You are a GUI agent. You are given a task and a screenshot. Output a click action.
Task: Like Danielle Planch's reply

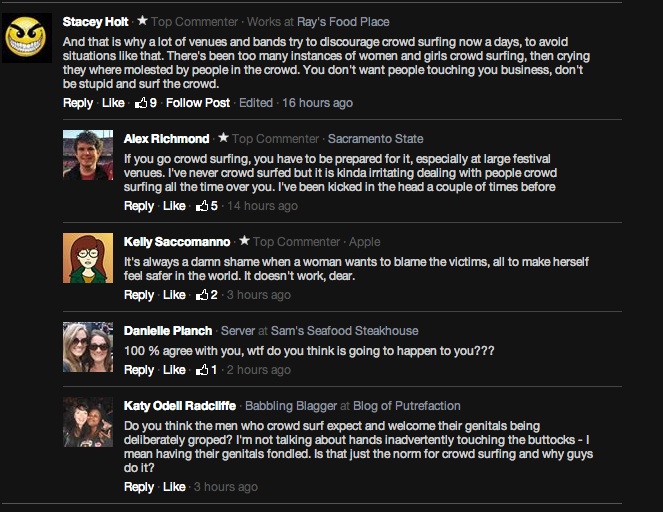(x=174, y=370)
